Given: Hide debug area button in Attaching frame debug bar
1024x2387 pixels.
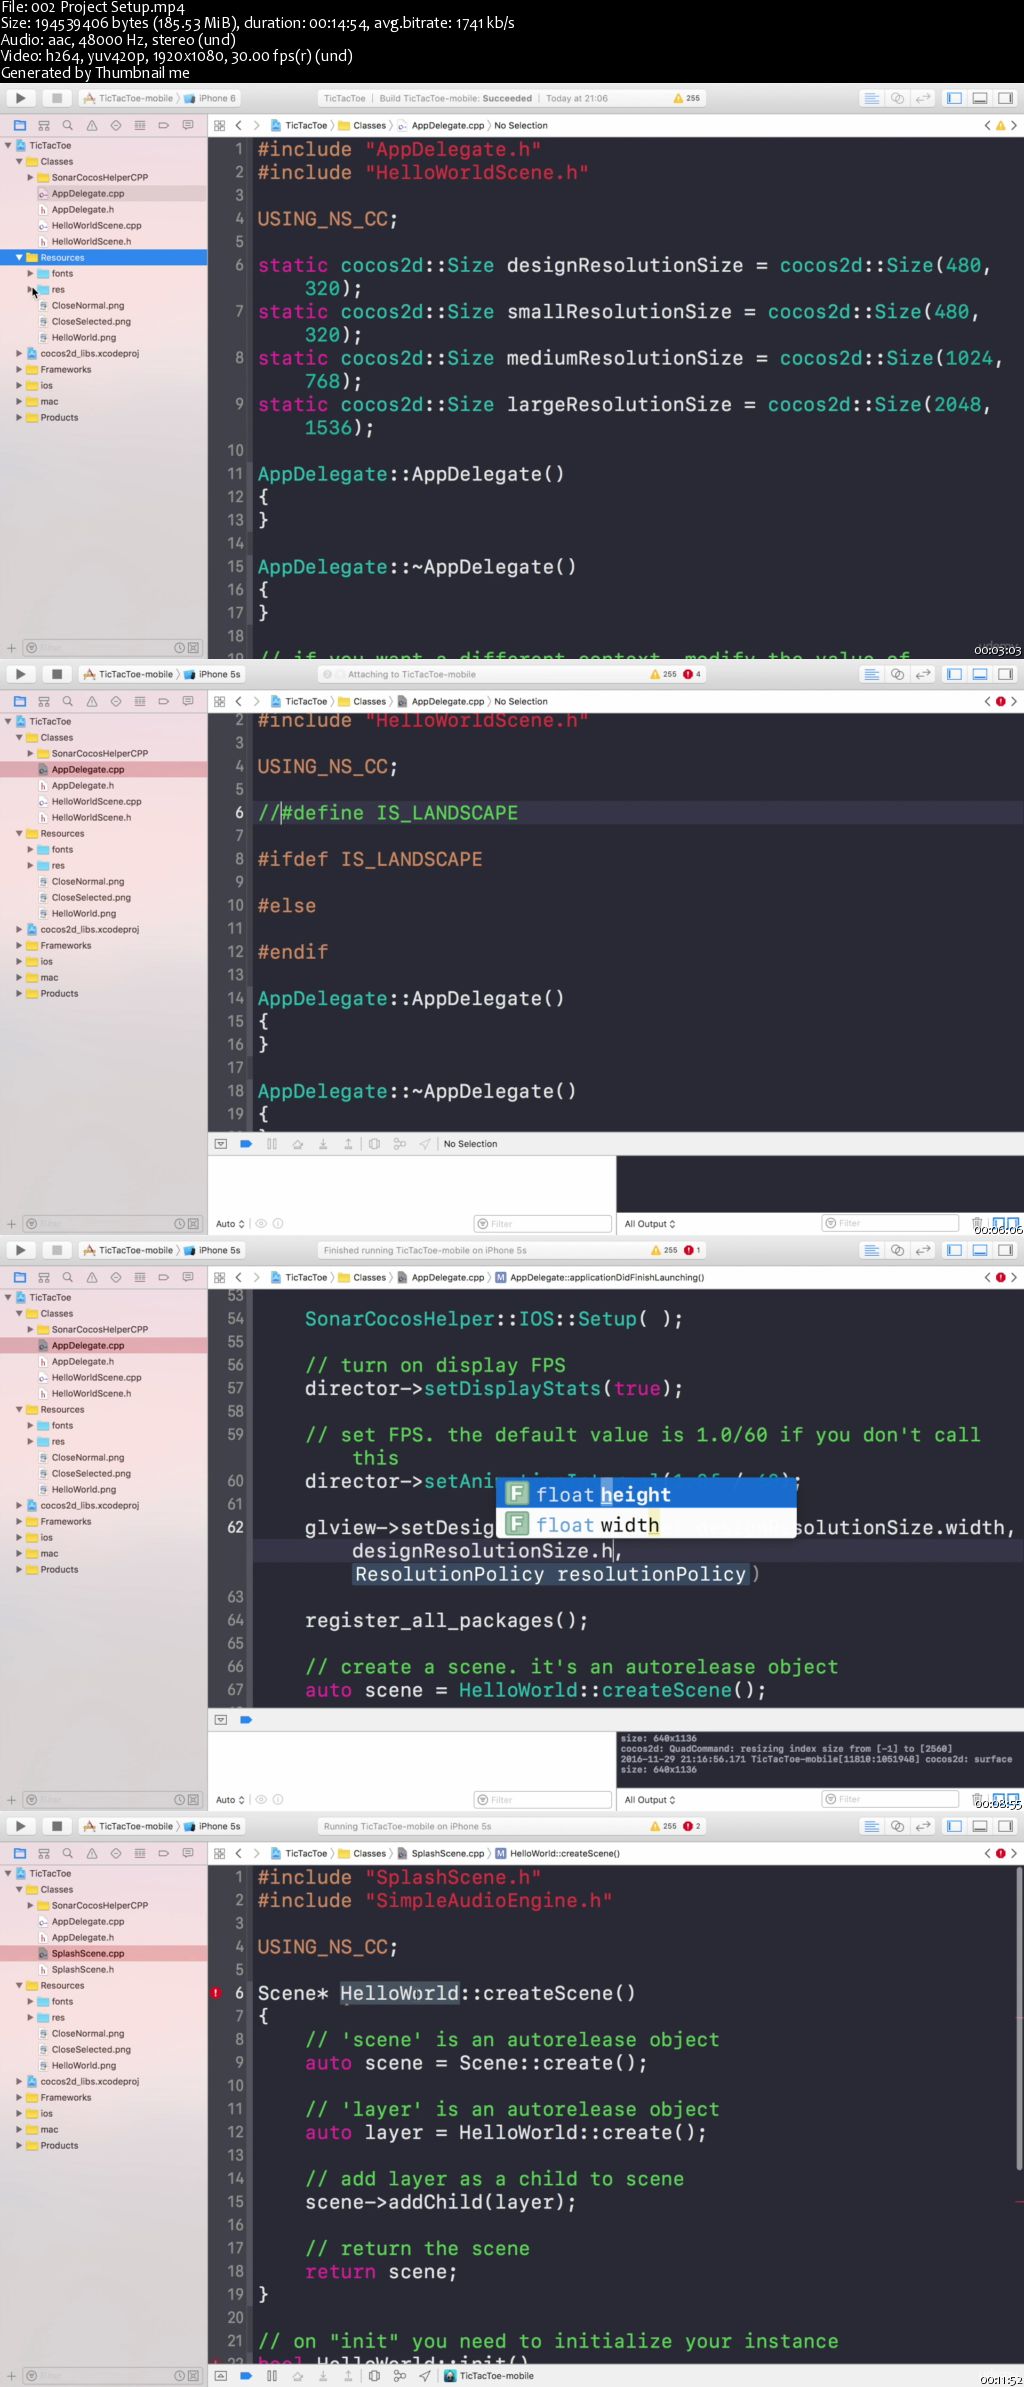Looking at the screenshot, I should click(x=221, y=1143).
